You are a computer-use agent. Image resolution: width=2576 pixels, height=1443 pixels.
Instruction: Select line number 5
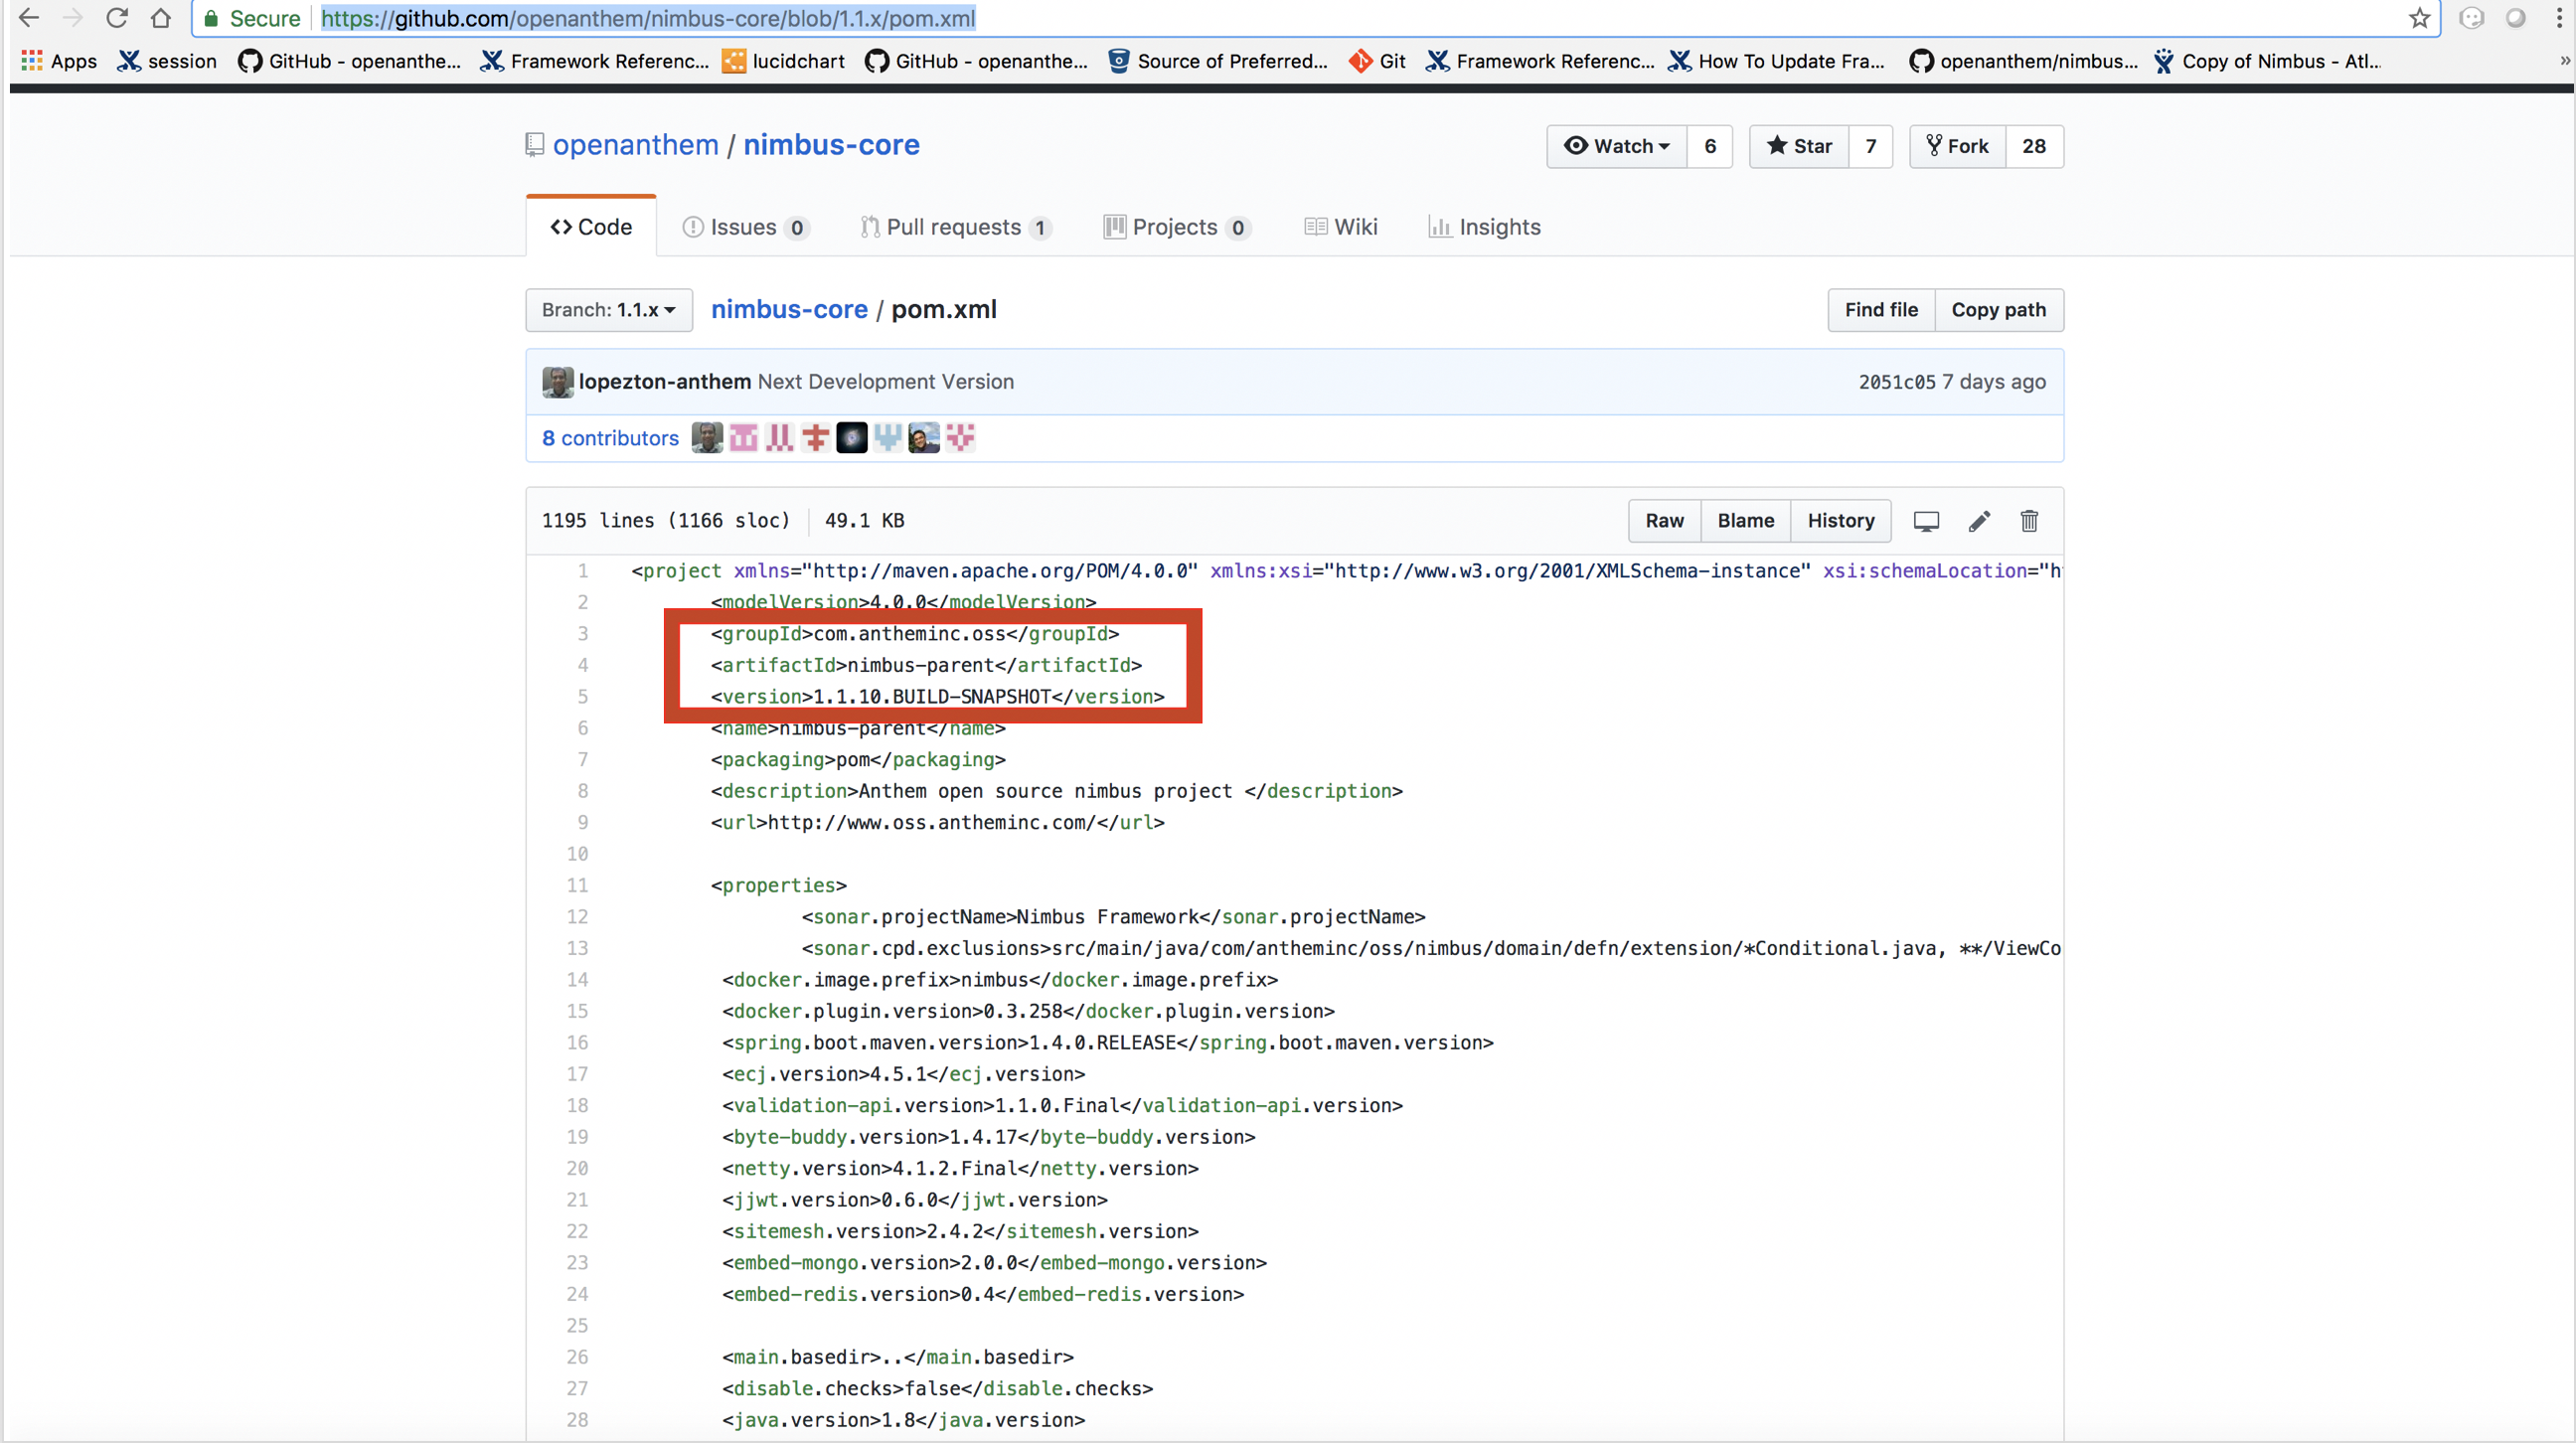582,697
